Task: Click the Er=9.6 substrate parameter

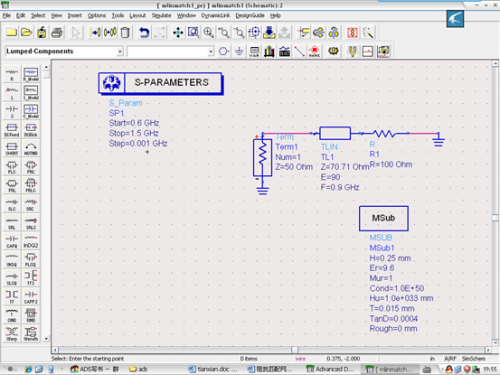Action: (382, 268)
